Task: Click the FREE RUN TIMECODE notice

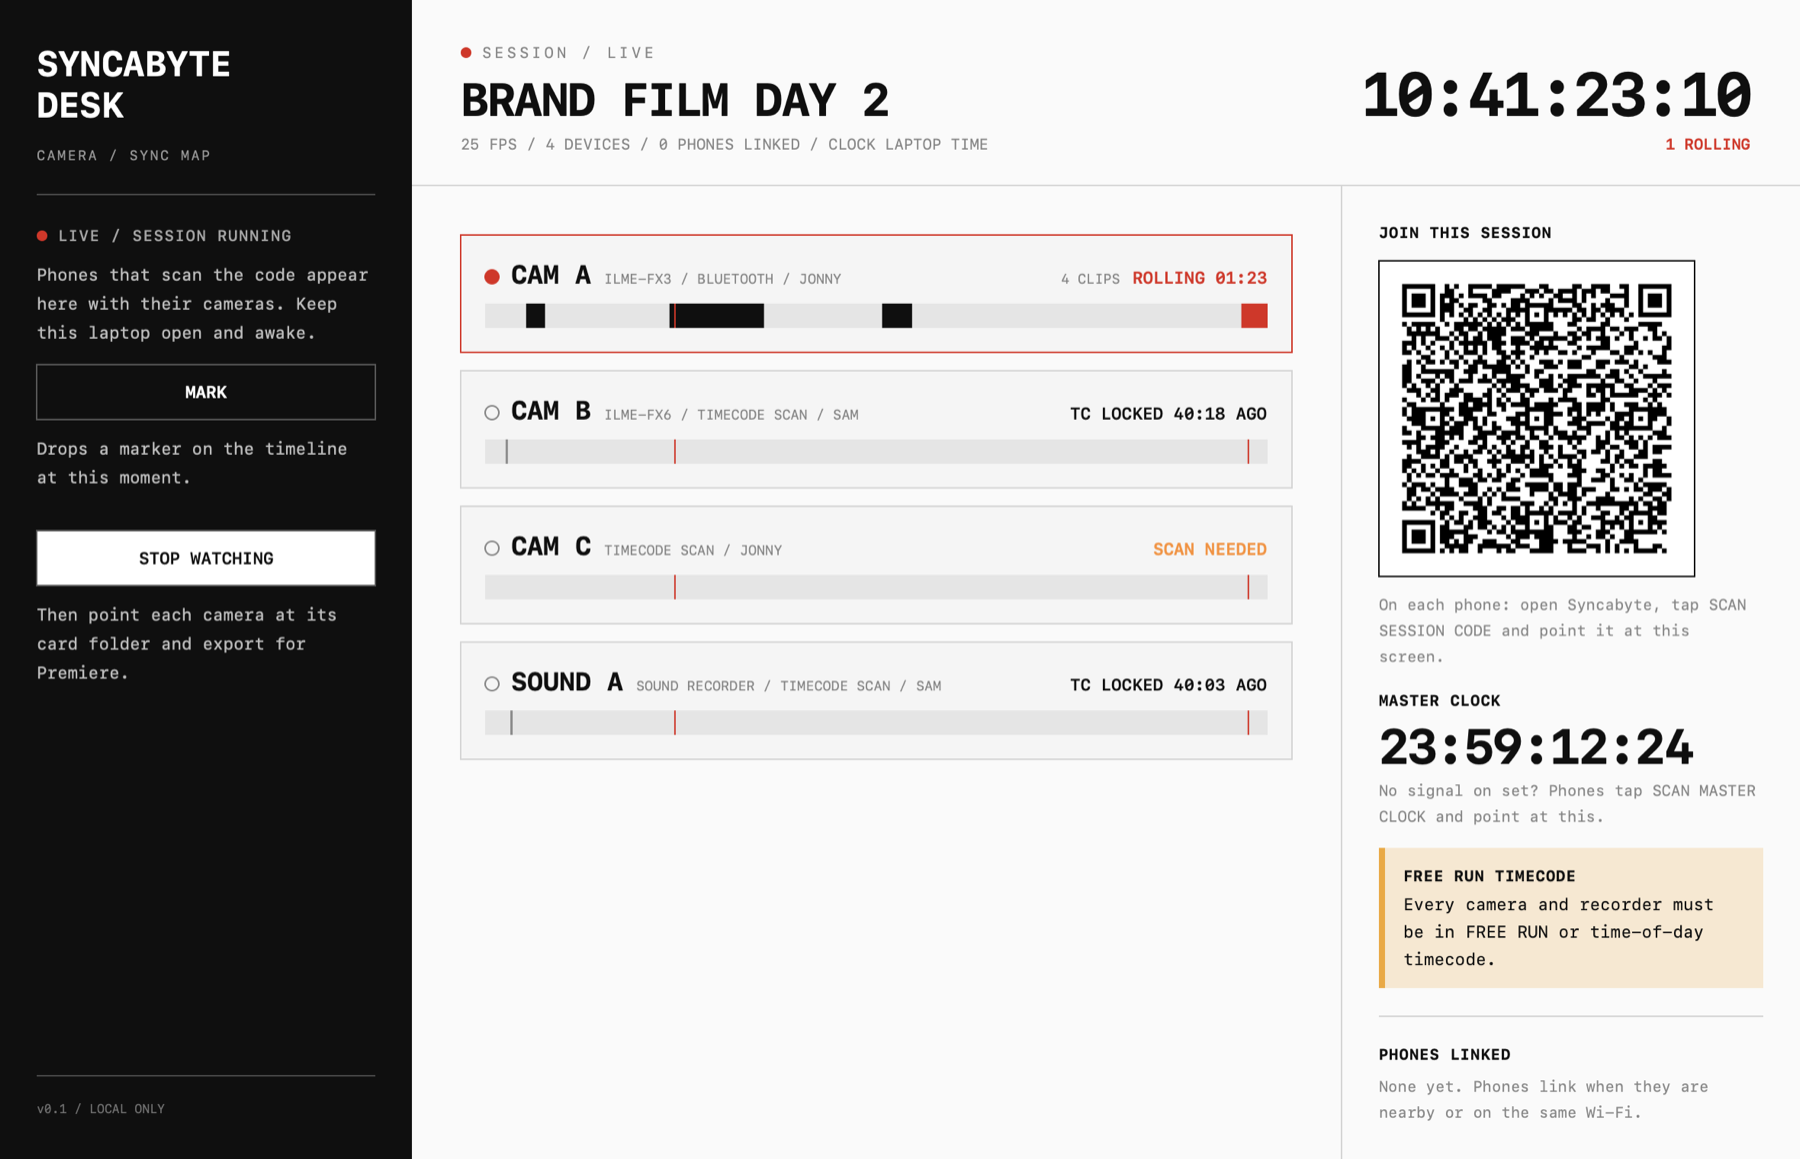Action: click(1571, 918)
